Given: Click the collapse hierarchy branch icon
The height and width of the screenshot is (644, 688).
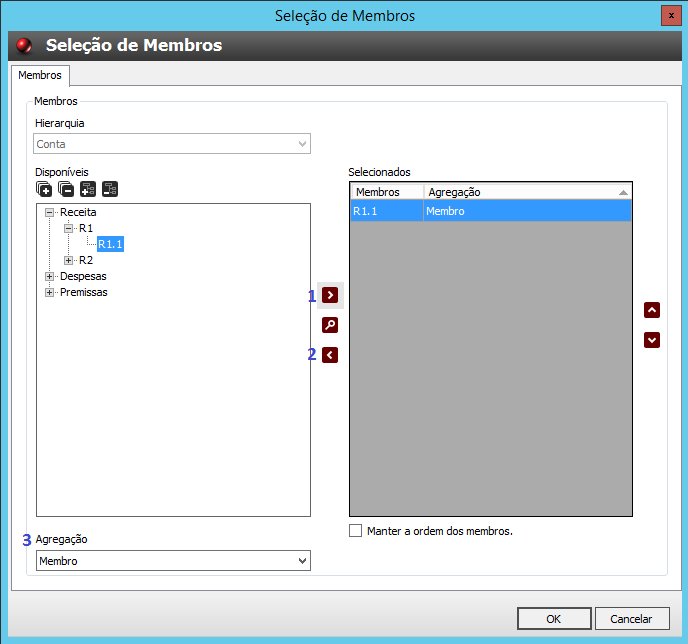Looking at the screenshot, I should (x=110, y=189).
